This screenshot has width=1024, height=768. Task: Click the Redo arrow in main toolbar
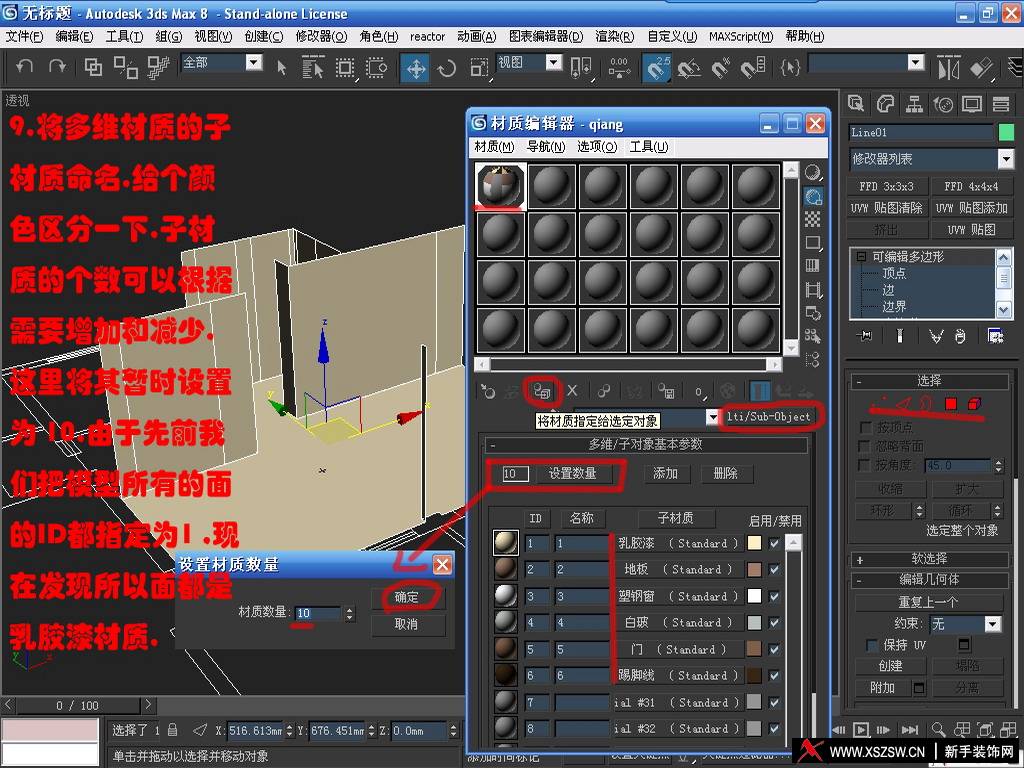pos(57,66)
